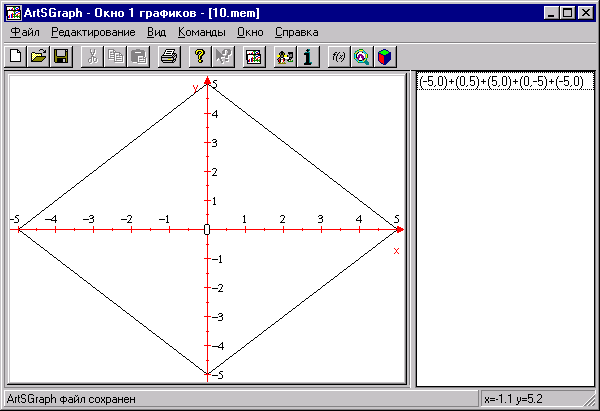This screenshot has width=600, height=411.
Task: Click the f(x) function icon
Action: (x=338, y=57)
